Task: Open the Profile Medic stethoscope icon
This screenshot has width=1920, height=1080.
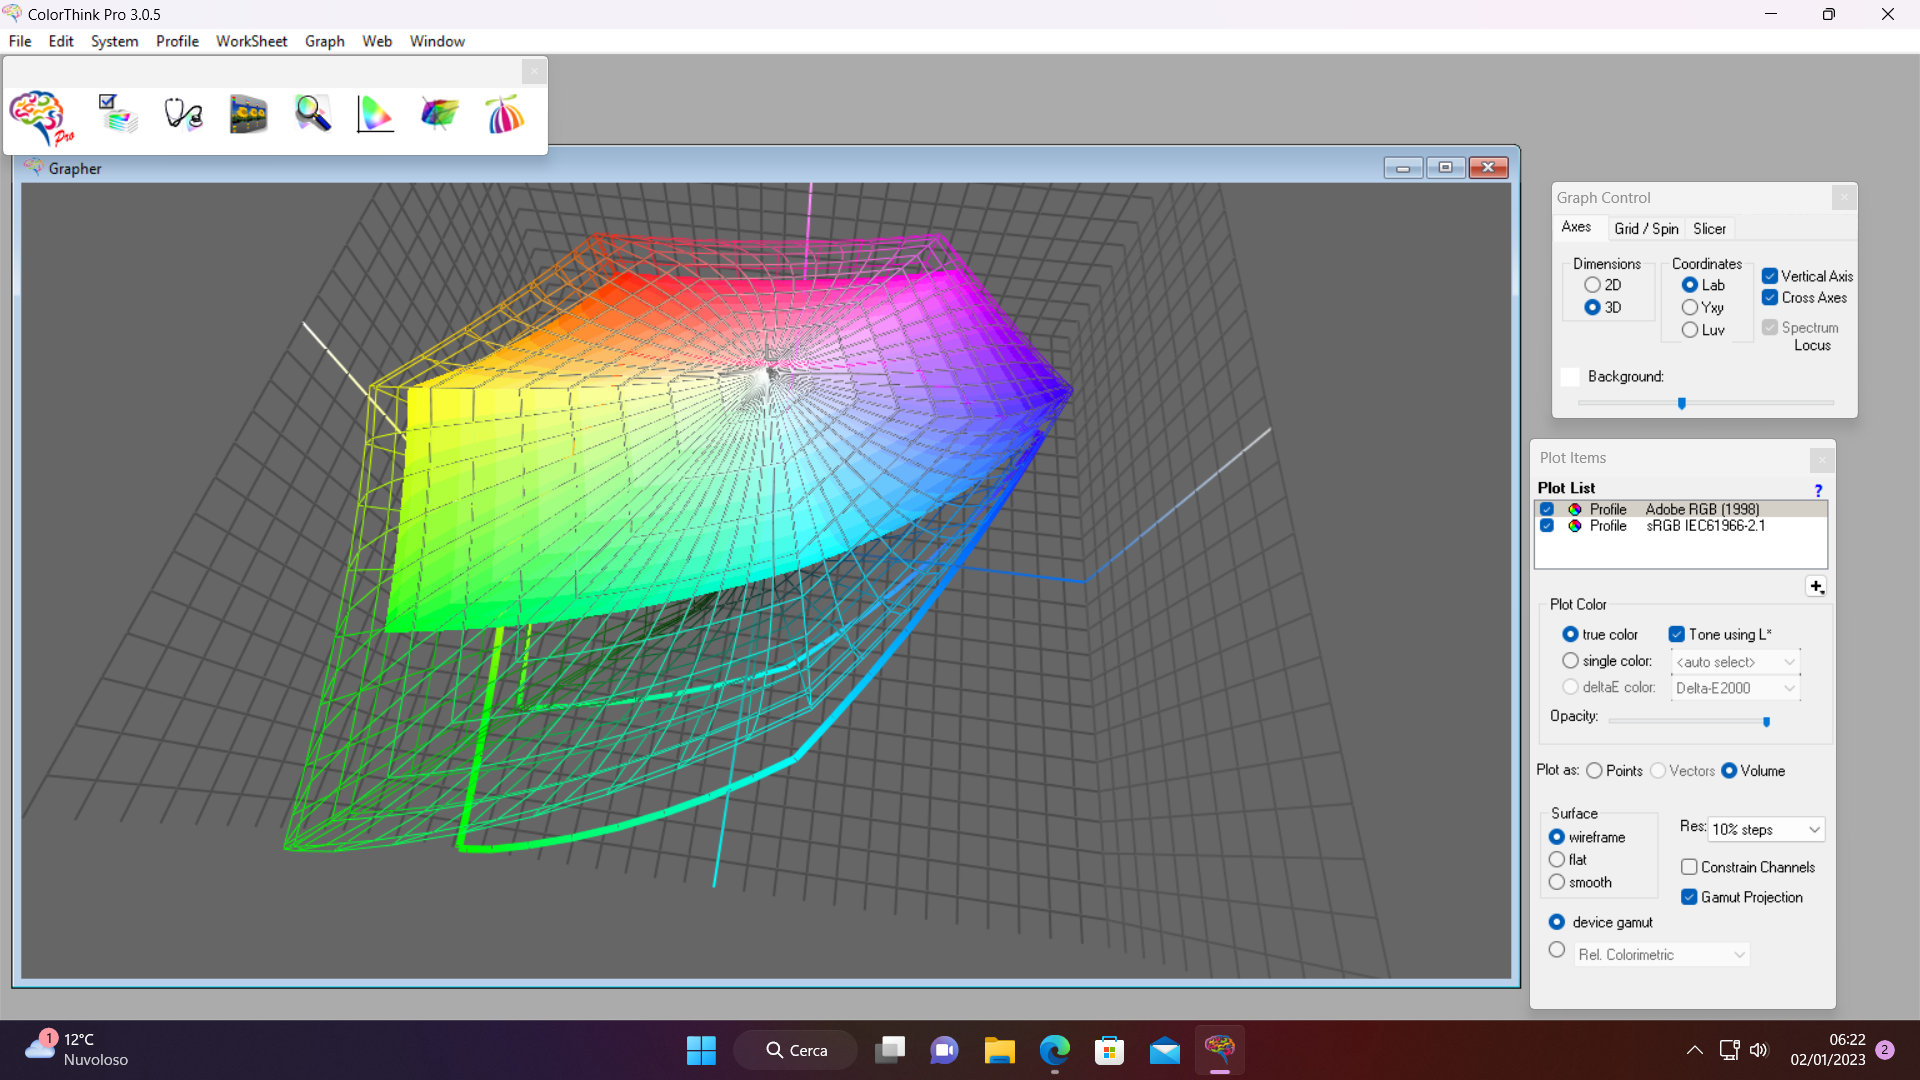Action: point(184,115)
